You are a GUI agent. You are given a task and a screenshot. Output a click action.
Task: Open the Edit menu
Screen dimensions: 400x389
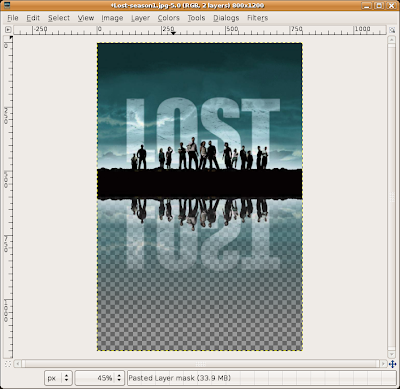tap(33, 18)
